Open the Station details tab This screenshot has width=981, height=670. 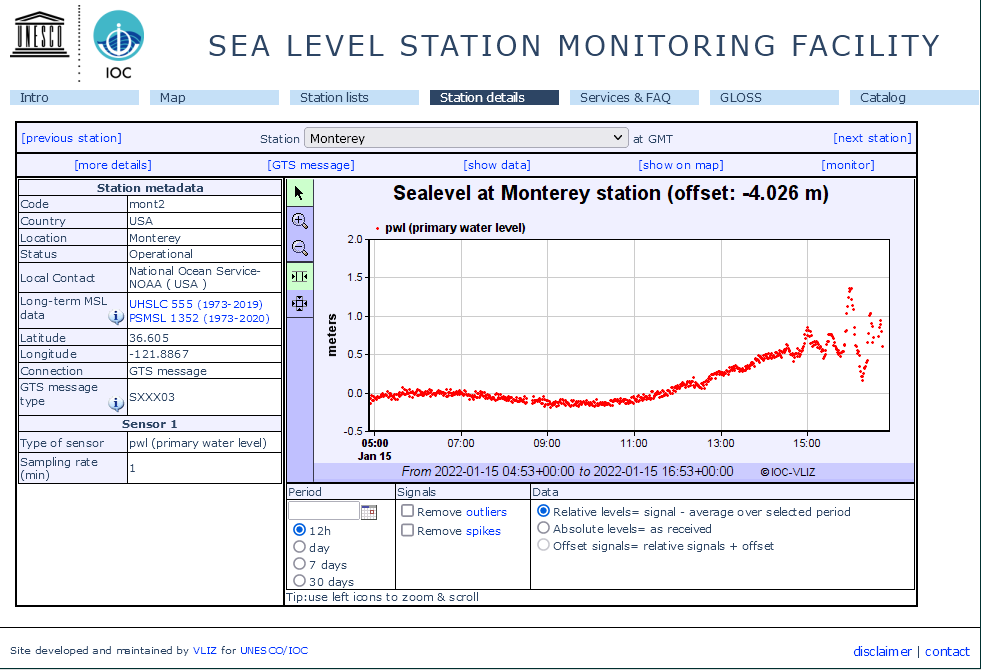(x=494, y=98)
